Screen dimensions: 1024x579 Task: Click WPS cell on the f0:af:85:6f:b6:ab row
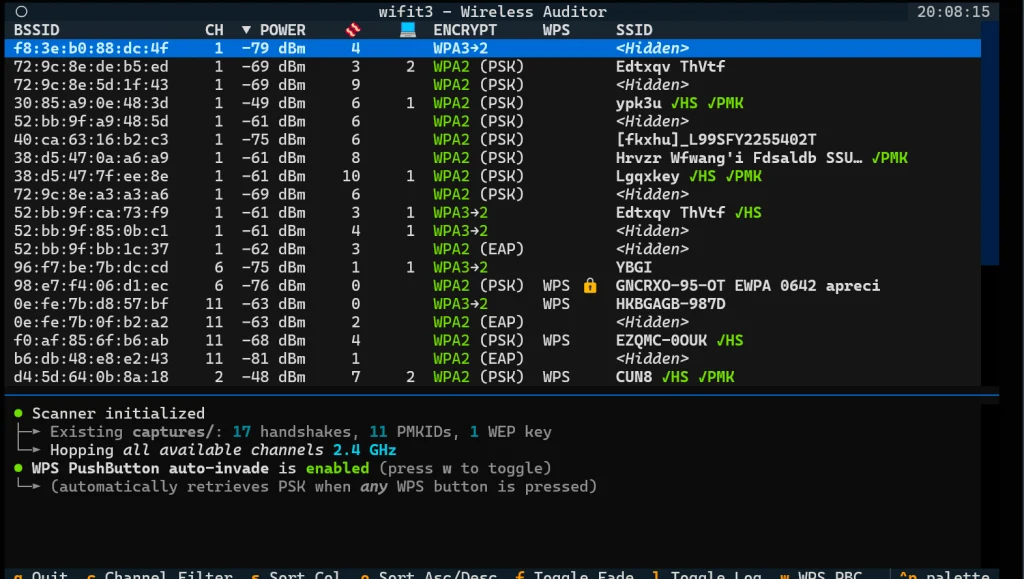(556, 341)
